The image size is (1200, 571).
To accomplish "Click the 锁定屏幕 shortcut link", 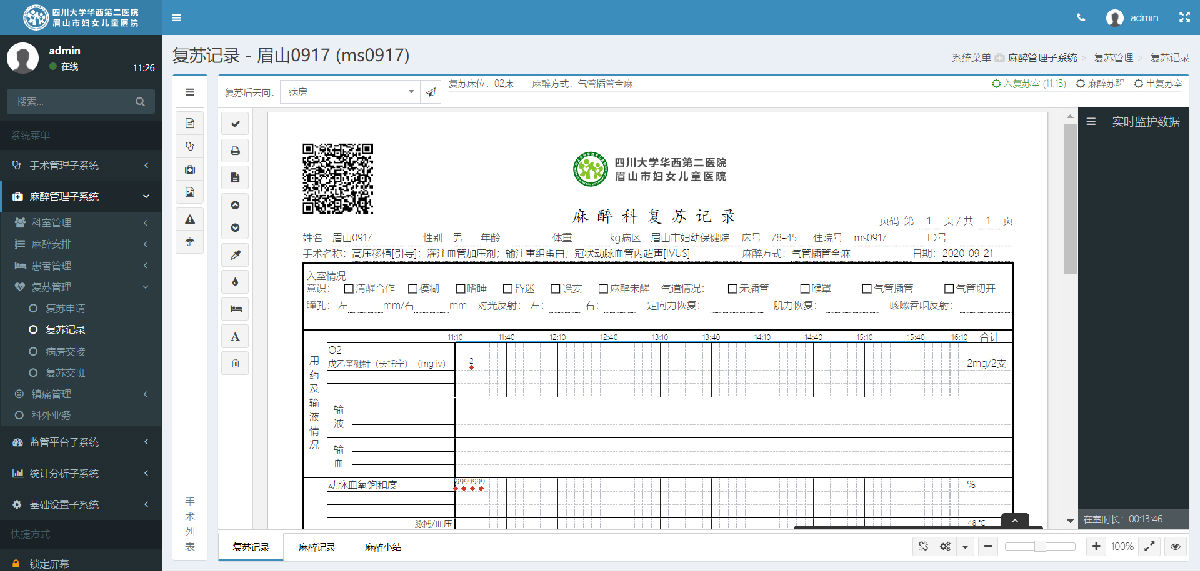I will click(48, 564).
